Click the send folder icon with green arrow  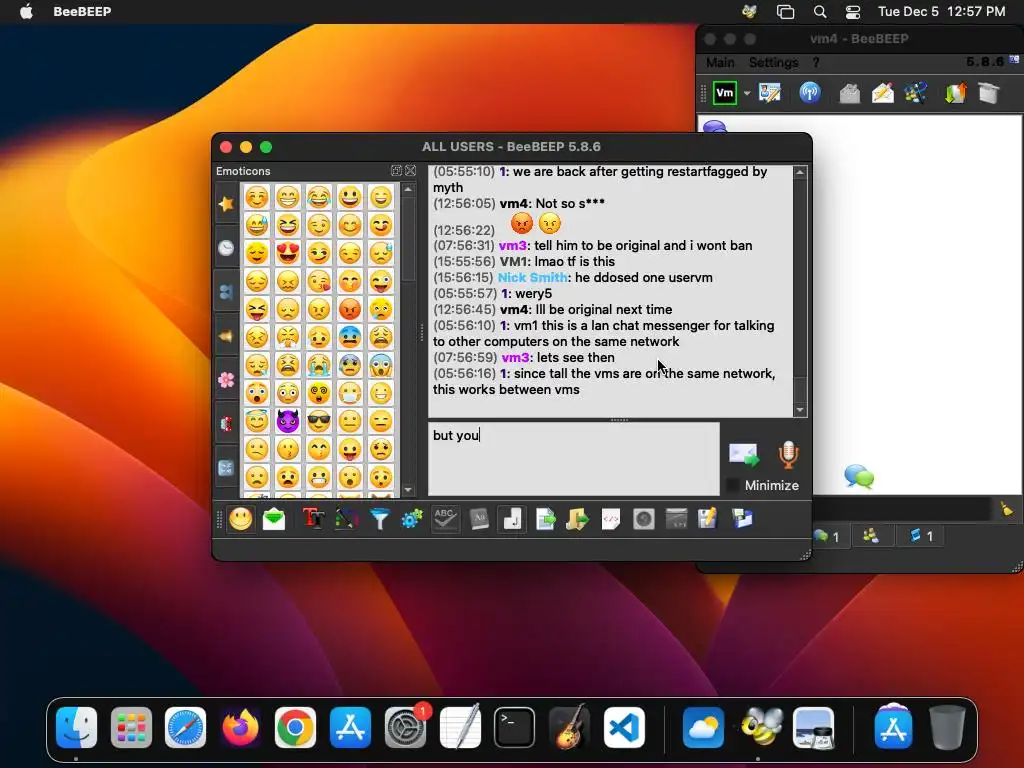click(577, 519)
